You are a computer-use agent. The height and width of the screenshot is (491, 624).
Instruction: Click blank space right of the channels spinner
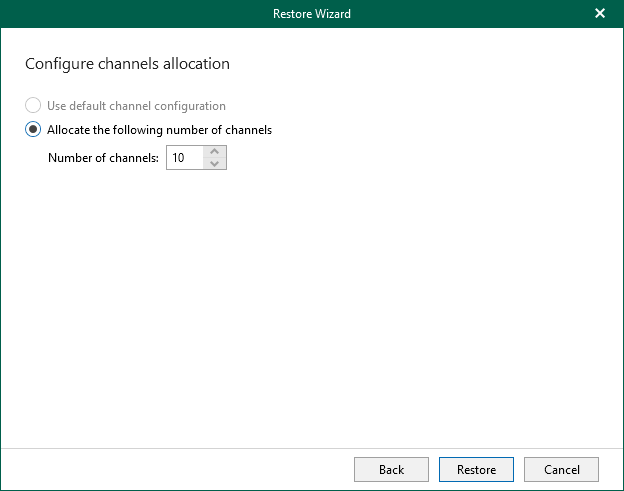click(x=400, y=158)
